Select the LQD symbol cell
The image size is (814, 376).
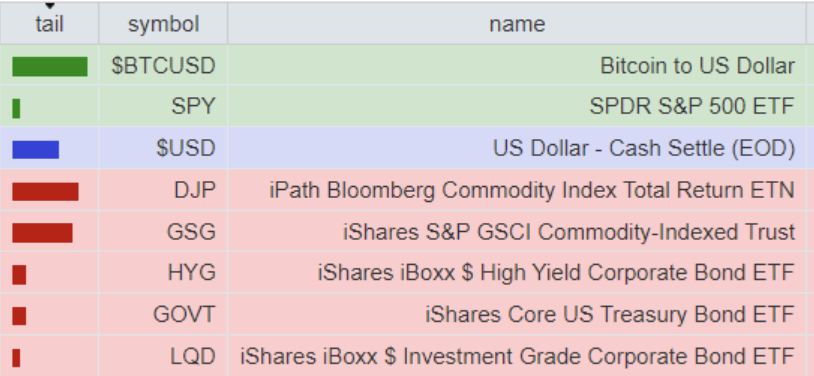163,356
